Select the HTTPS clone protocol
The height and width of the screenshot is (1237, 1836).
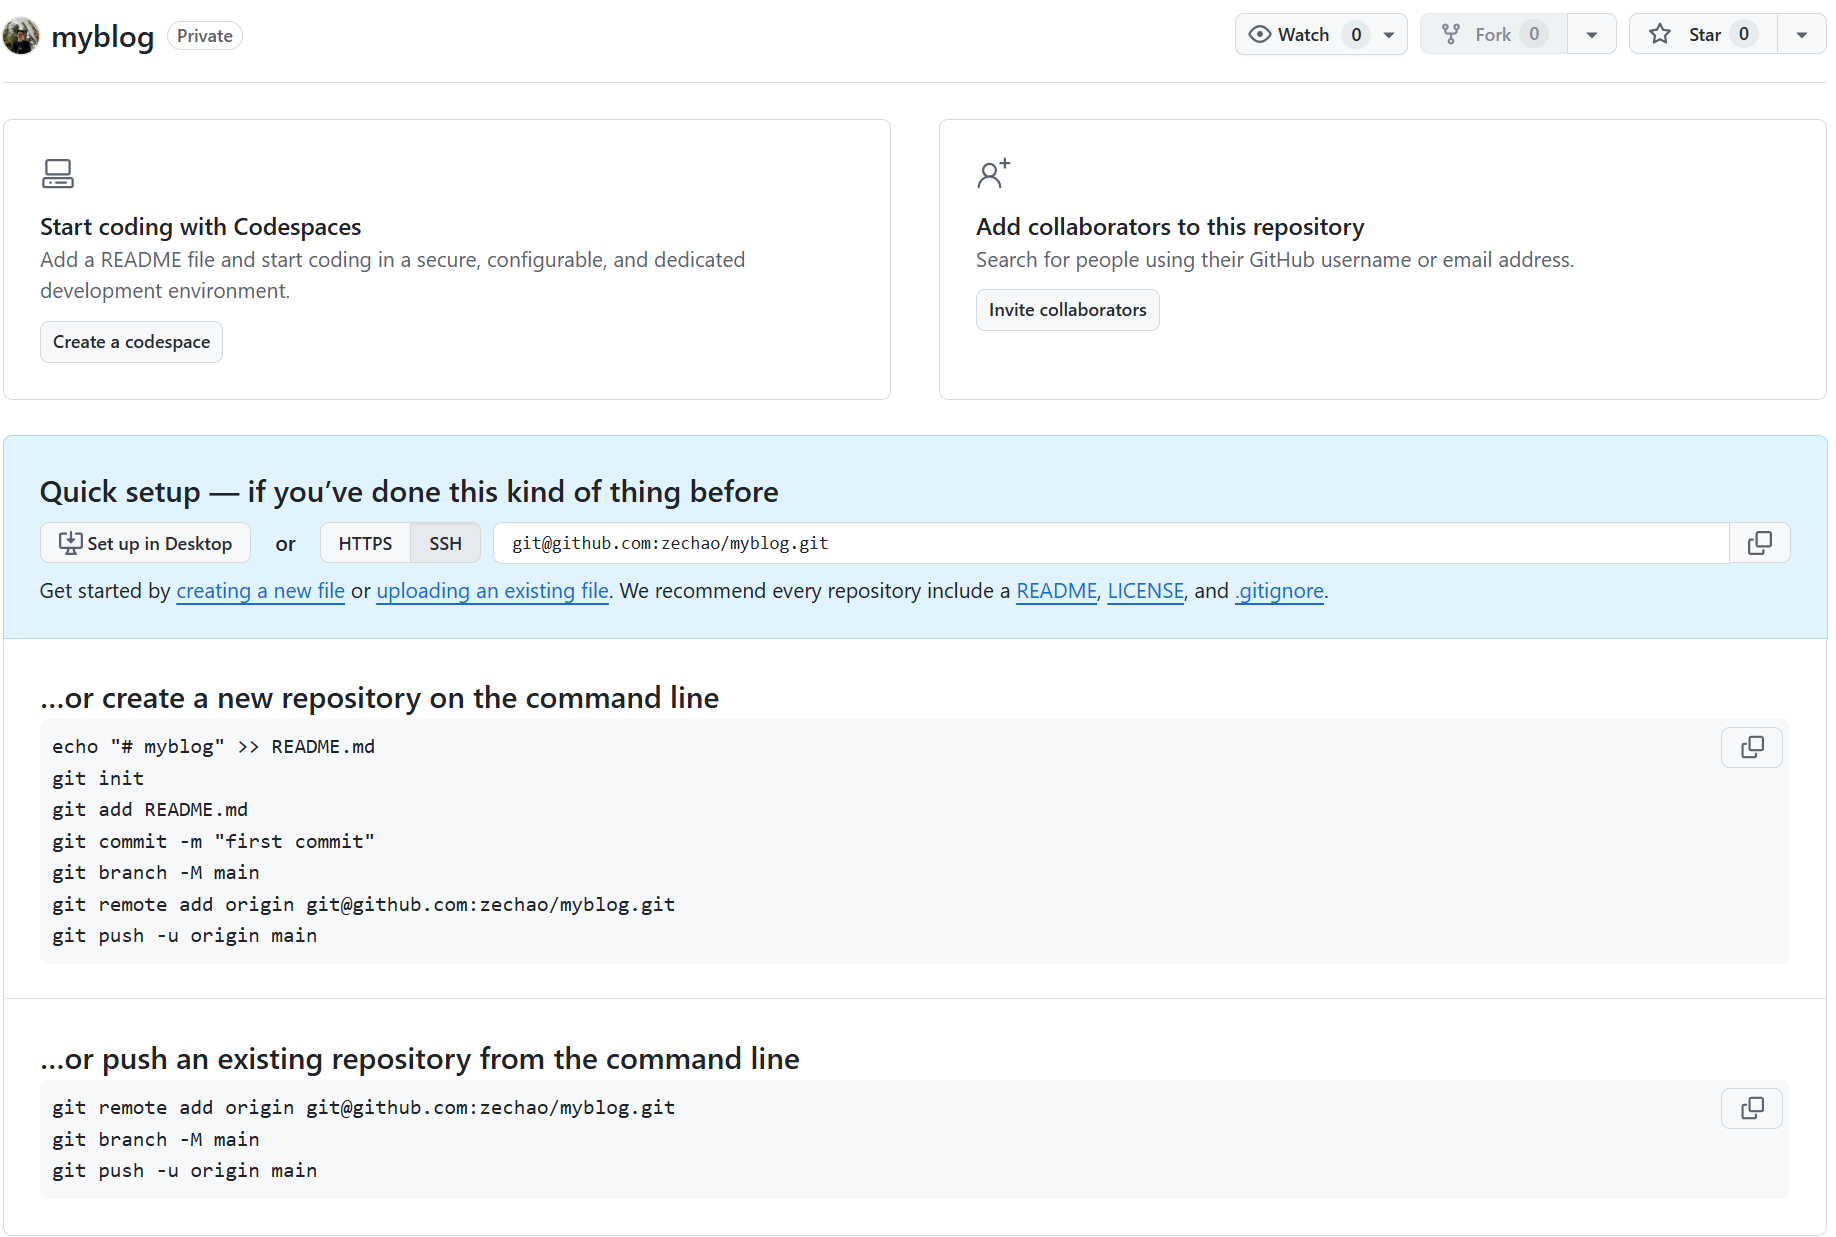(x=365, y=543)
